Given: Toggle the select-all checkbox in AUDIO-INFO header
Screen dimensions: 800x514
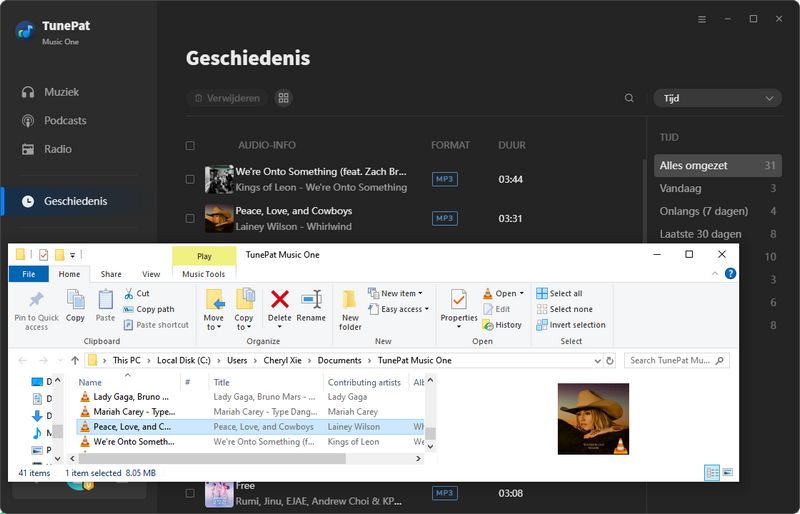Looking at the screenshot, I should [x=190, y=146].
